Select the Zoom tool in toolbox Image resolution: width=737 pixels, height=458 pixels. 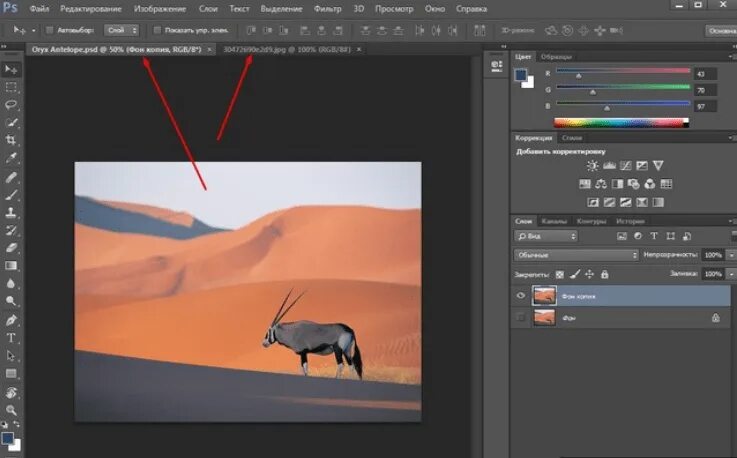click(x=11, y=410)
